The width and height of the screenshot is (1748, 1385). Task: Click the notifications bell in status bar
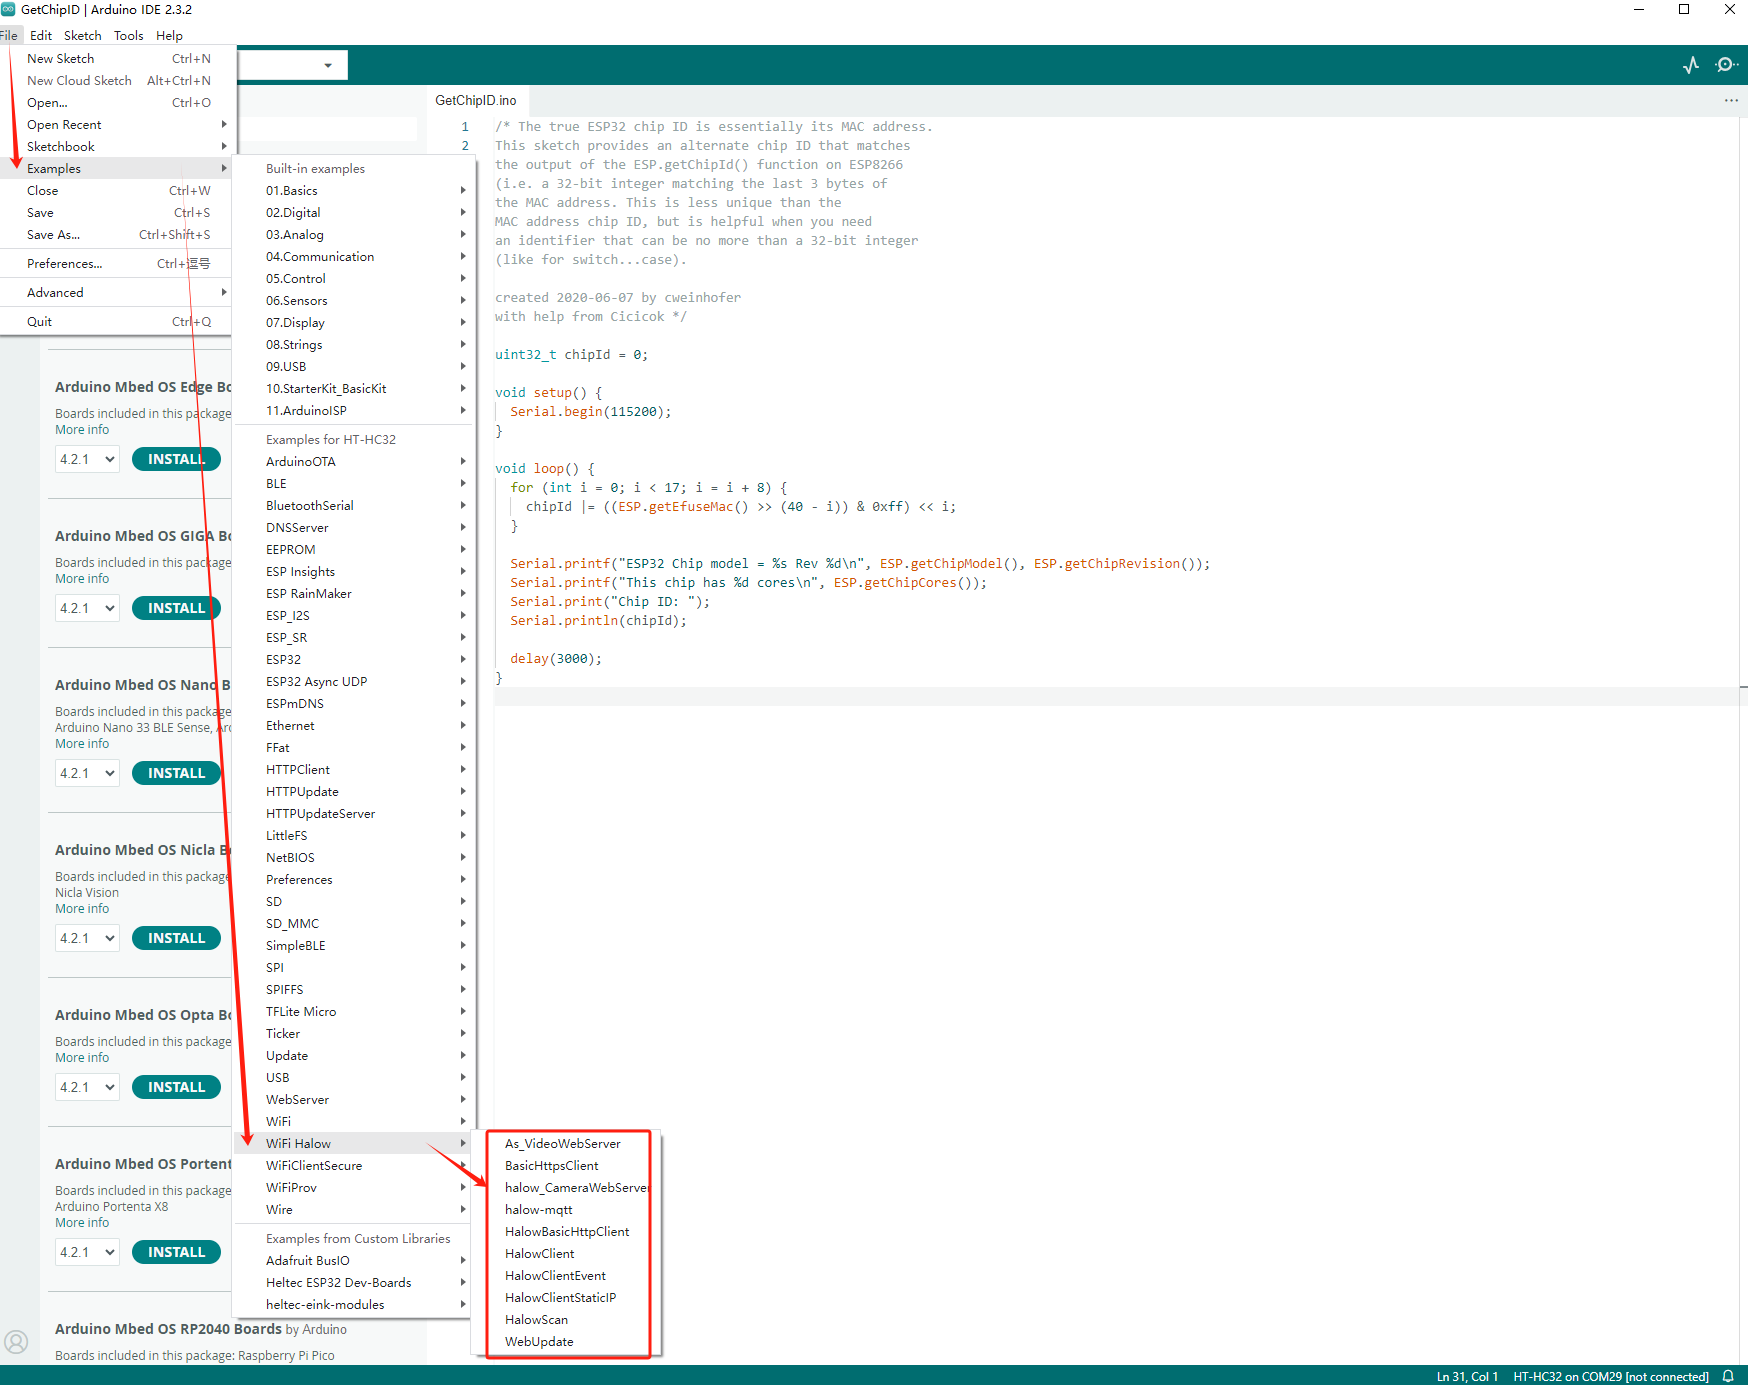[x=1728, y=1376]
